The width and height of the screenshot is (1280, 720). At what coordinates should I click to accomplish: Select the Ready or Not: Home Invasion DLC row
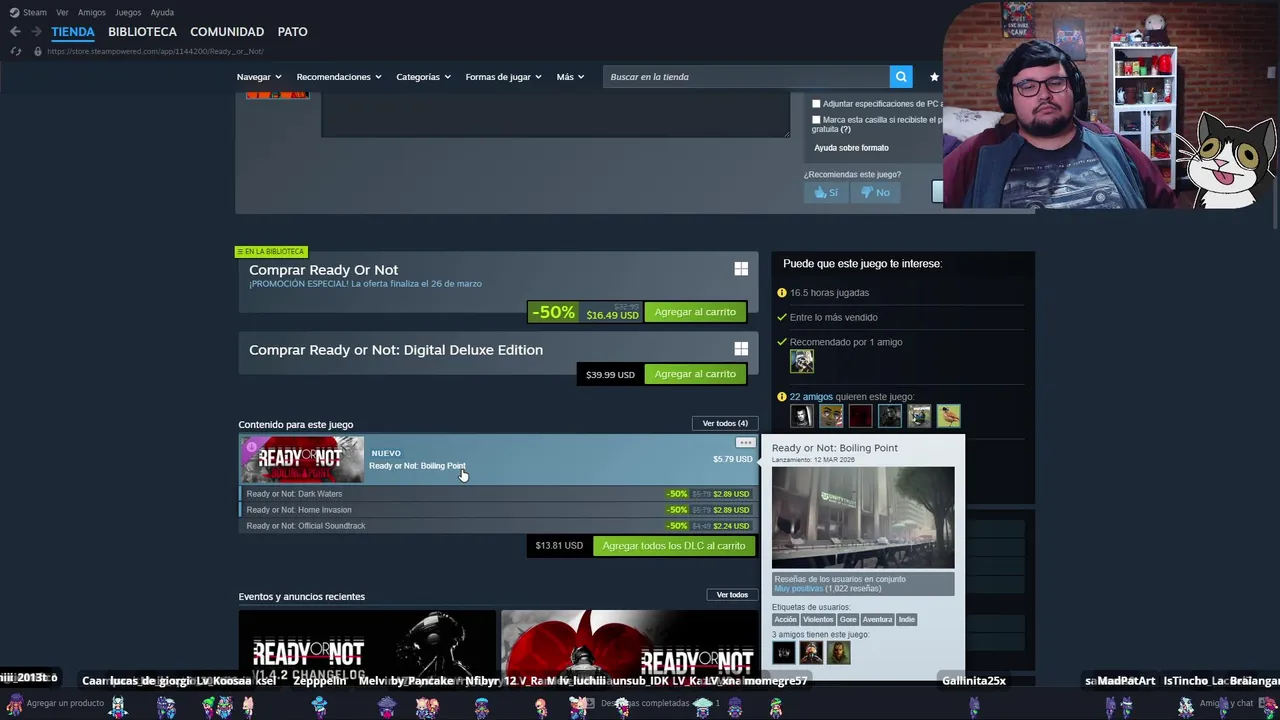[498, 510]
